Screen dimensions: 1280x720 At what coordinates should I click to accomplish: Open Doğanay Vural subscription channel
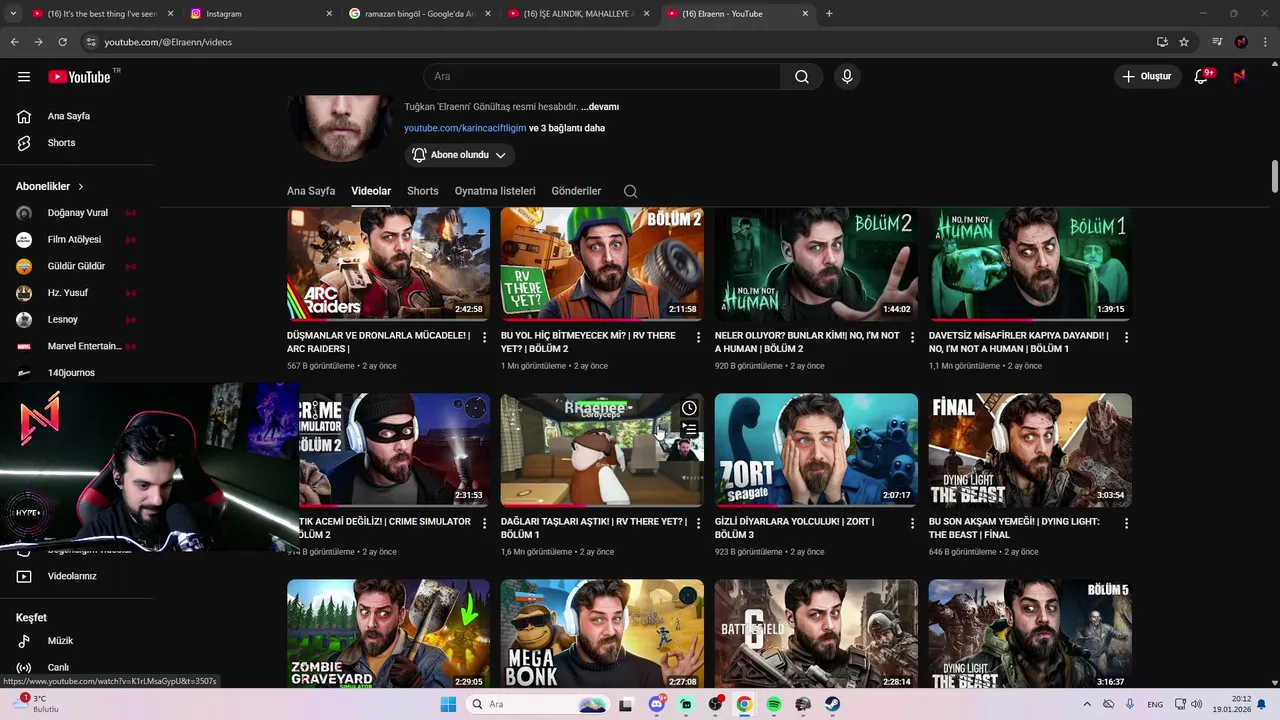tap(76, 213)
